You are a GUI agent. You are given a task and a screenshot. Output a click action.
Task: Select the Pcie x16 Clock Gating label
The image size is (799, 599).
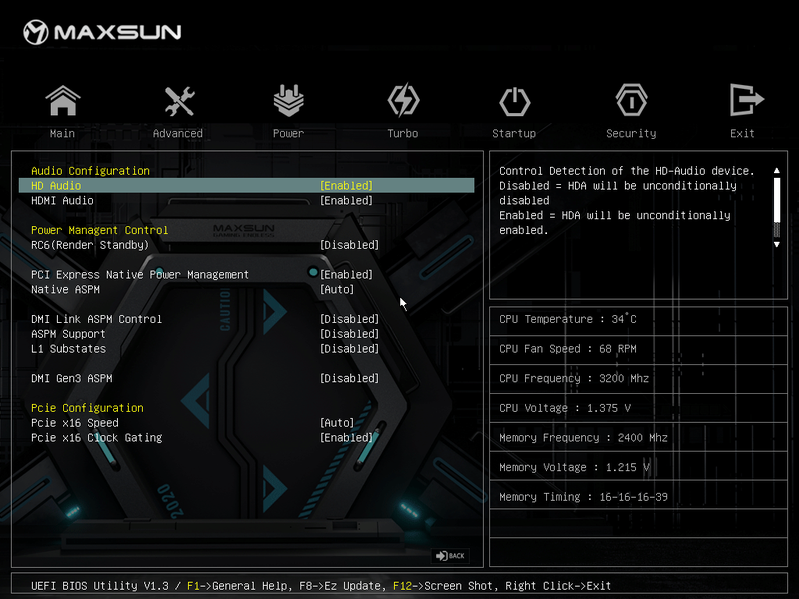tap(97, 438)
